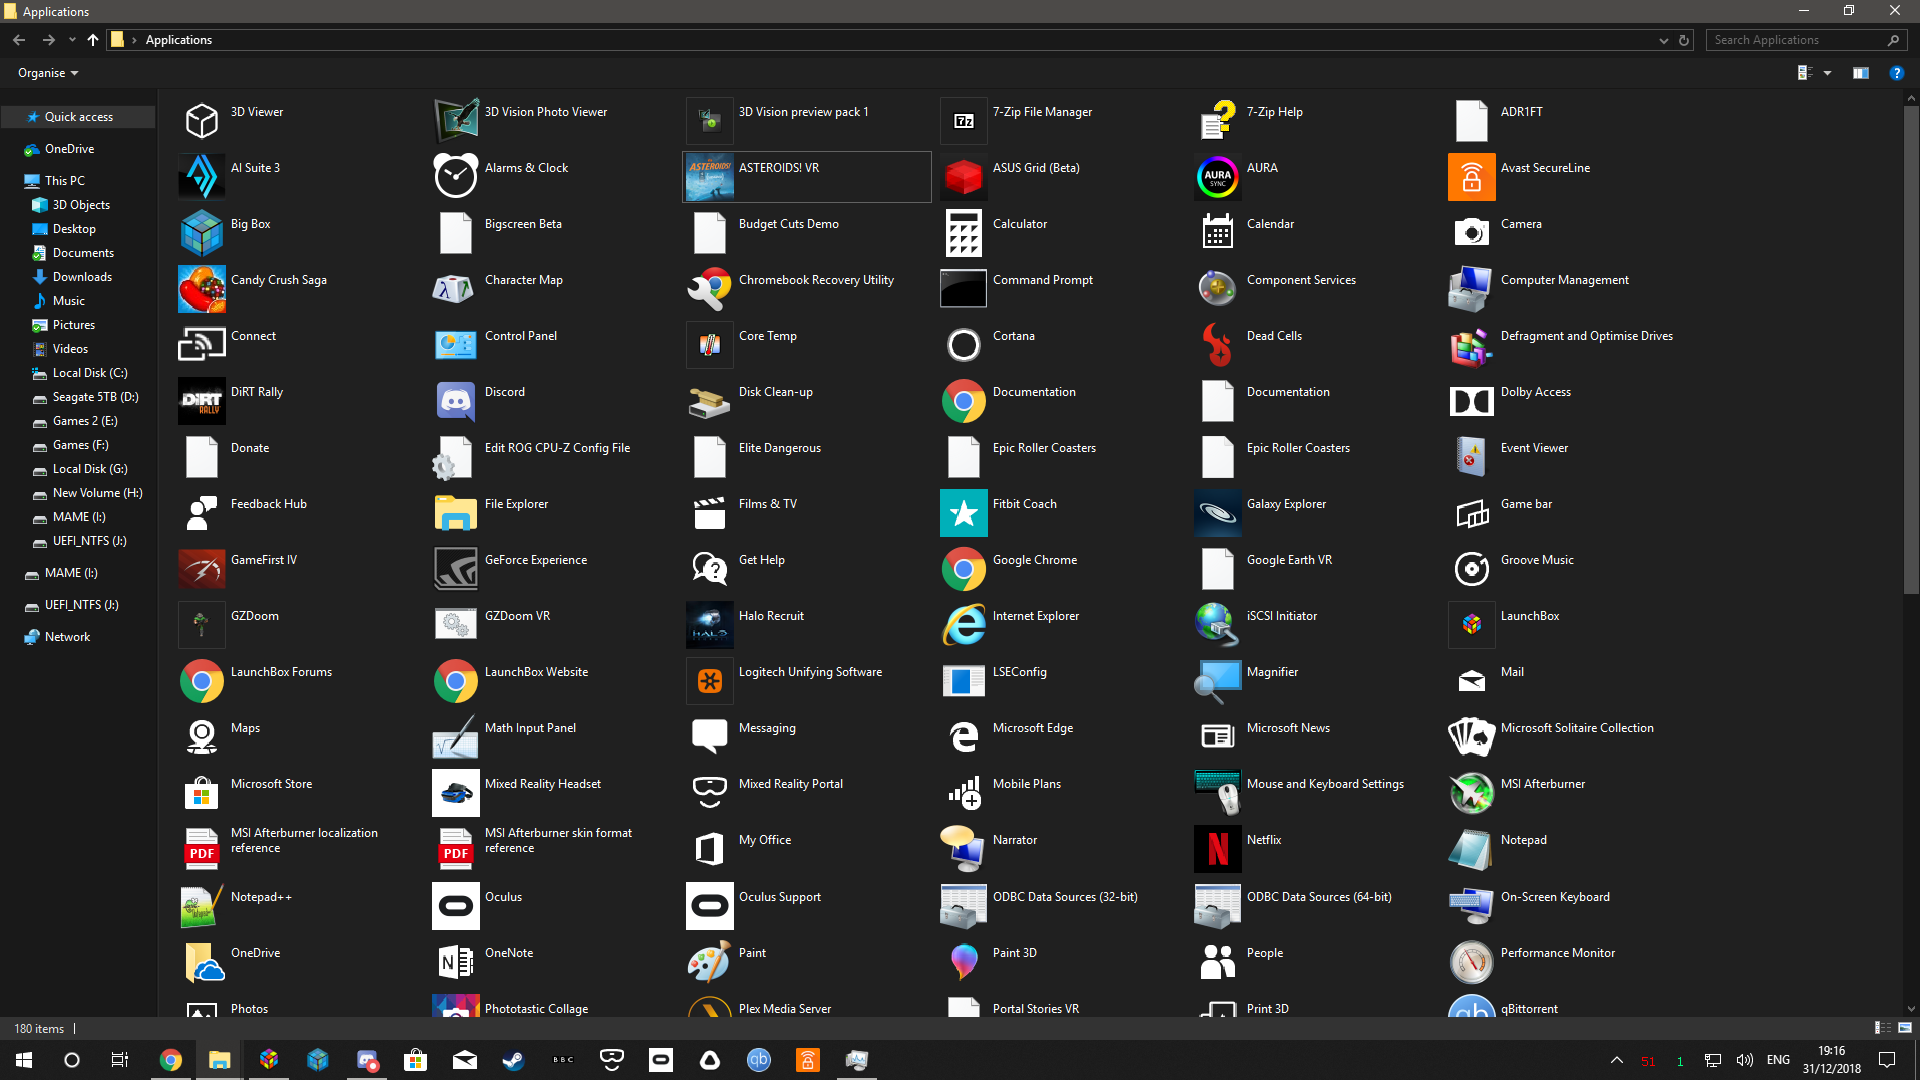Select the Notepad++ icon
This screenshot has height=1080, width=1920.
[202, 906]
